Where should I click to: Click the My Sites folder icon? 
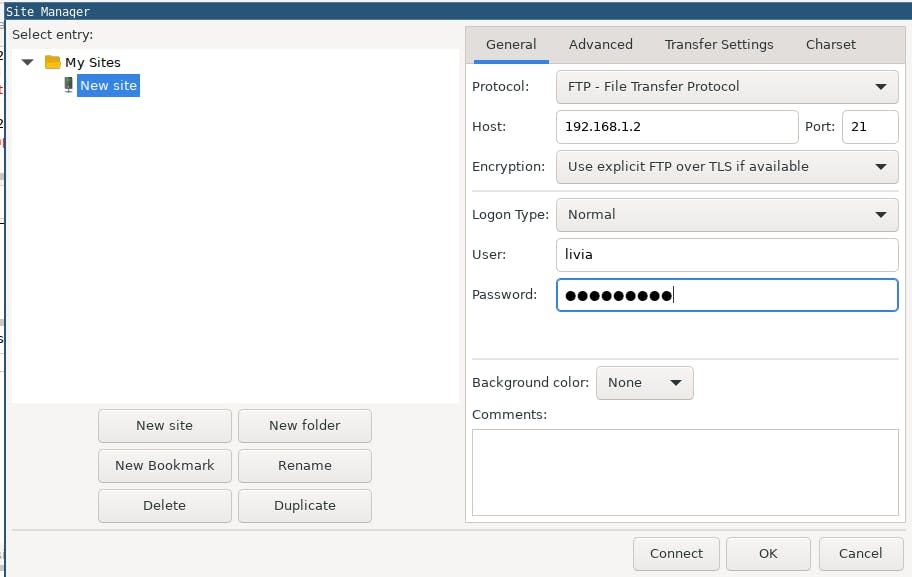coord(54,62)
